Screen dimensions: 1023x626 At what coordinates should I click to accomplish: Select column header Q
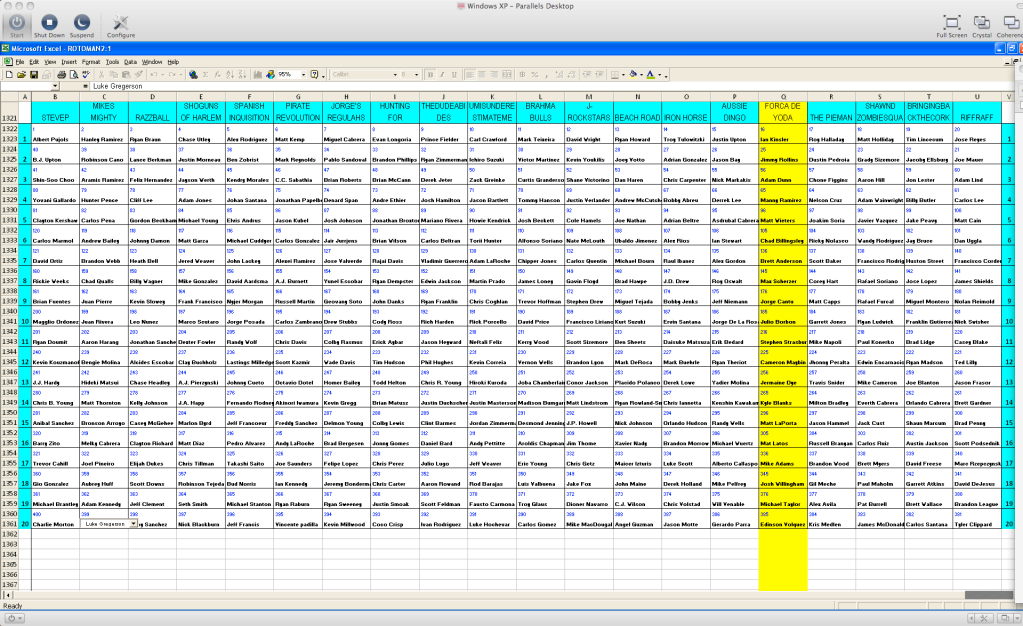coord(783,97)
